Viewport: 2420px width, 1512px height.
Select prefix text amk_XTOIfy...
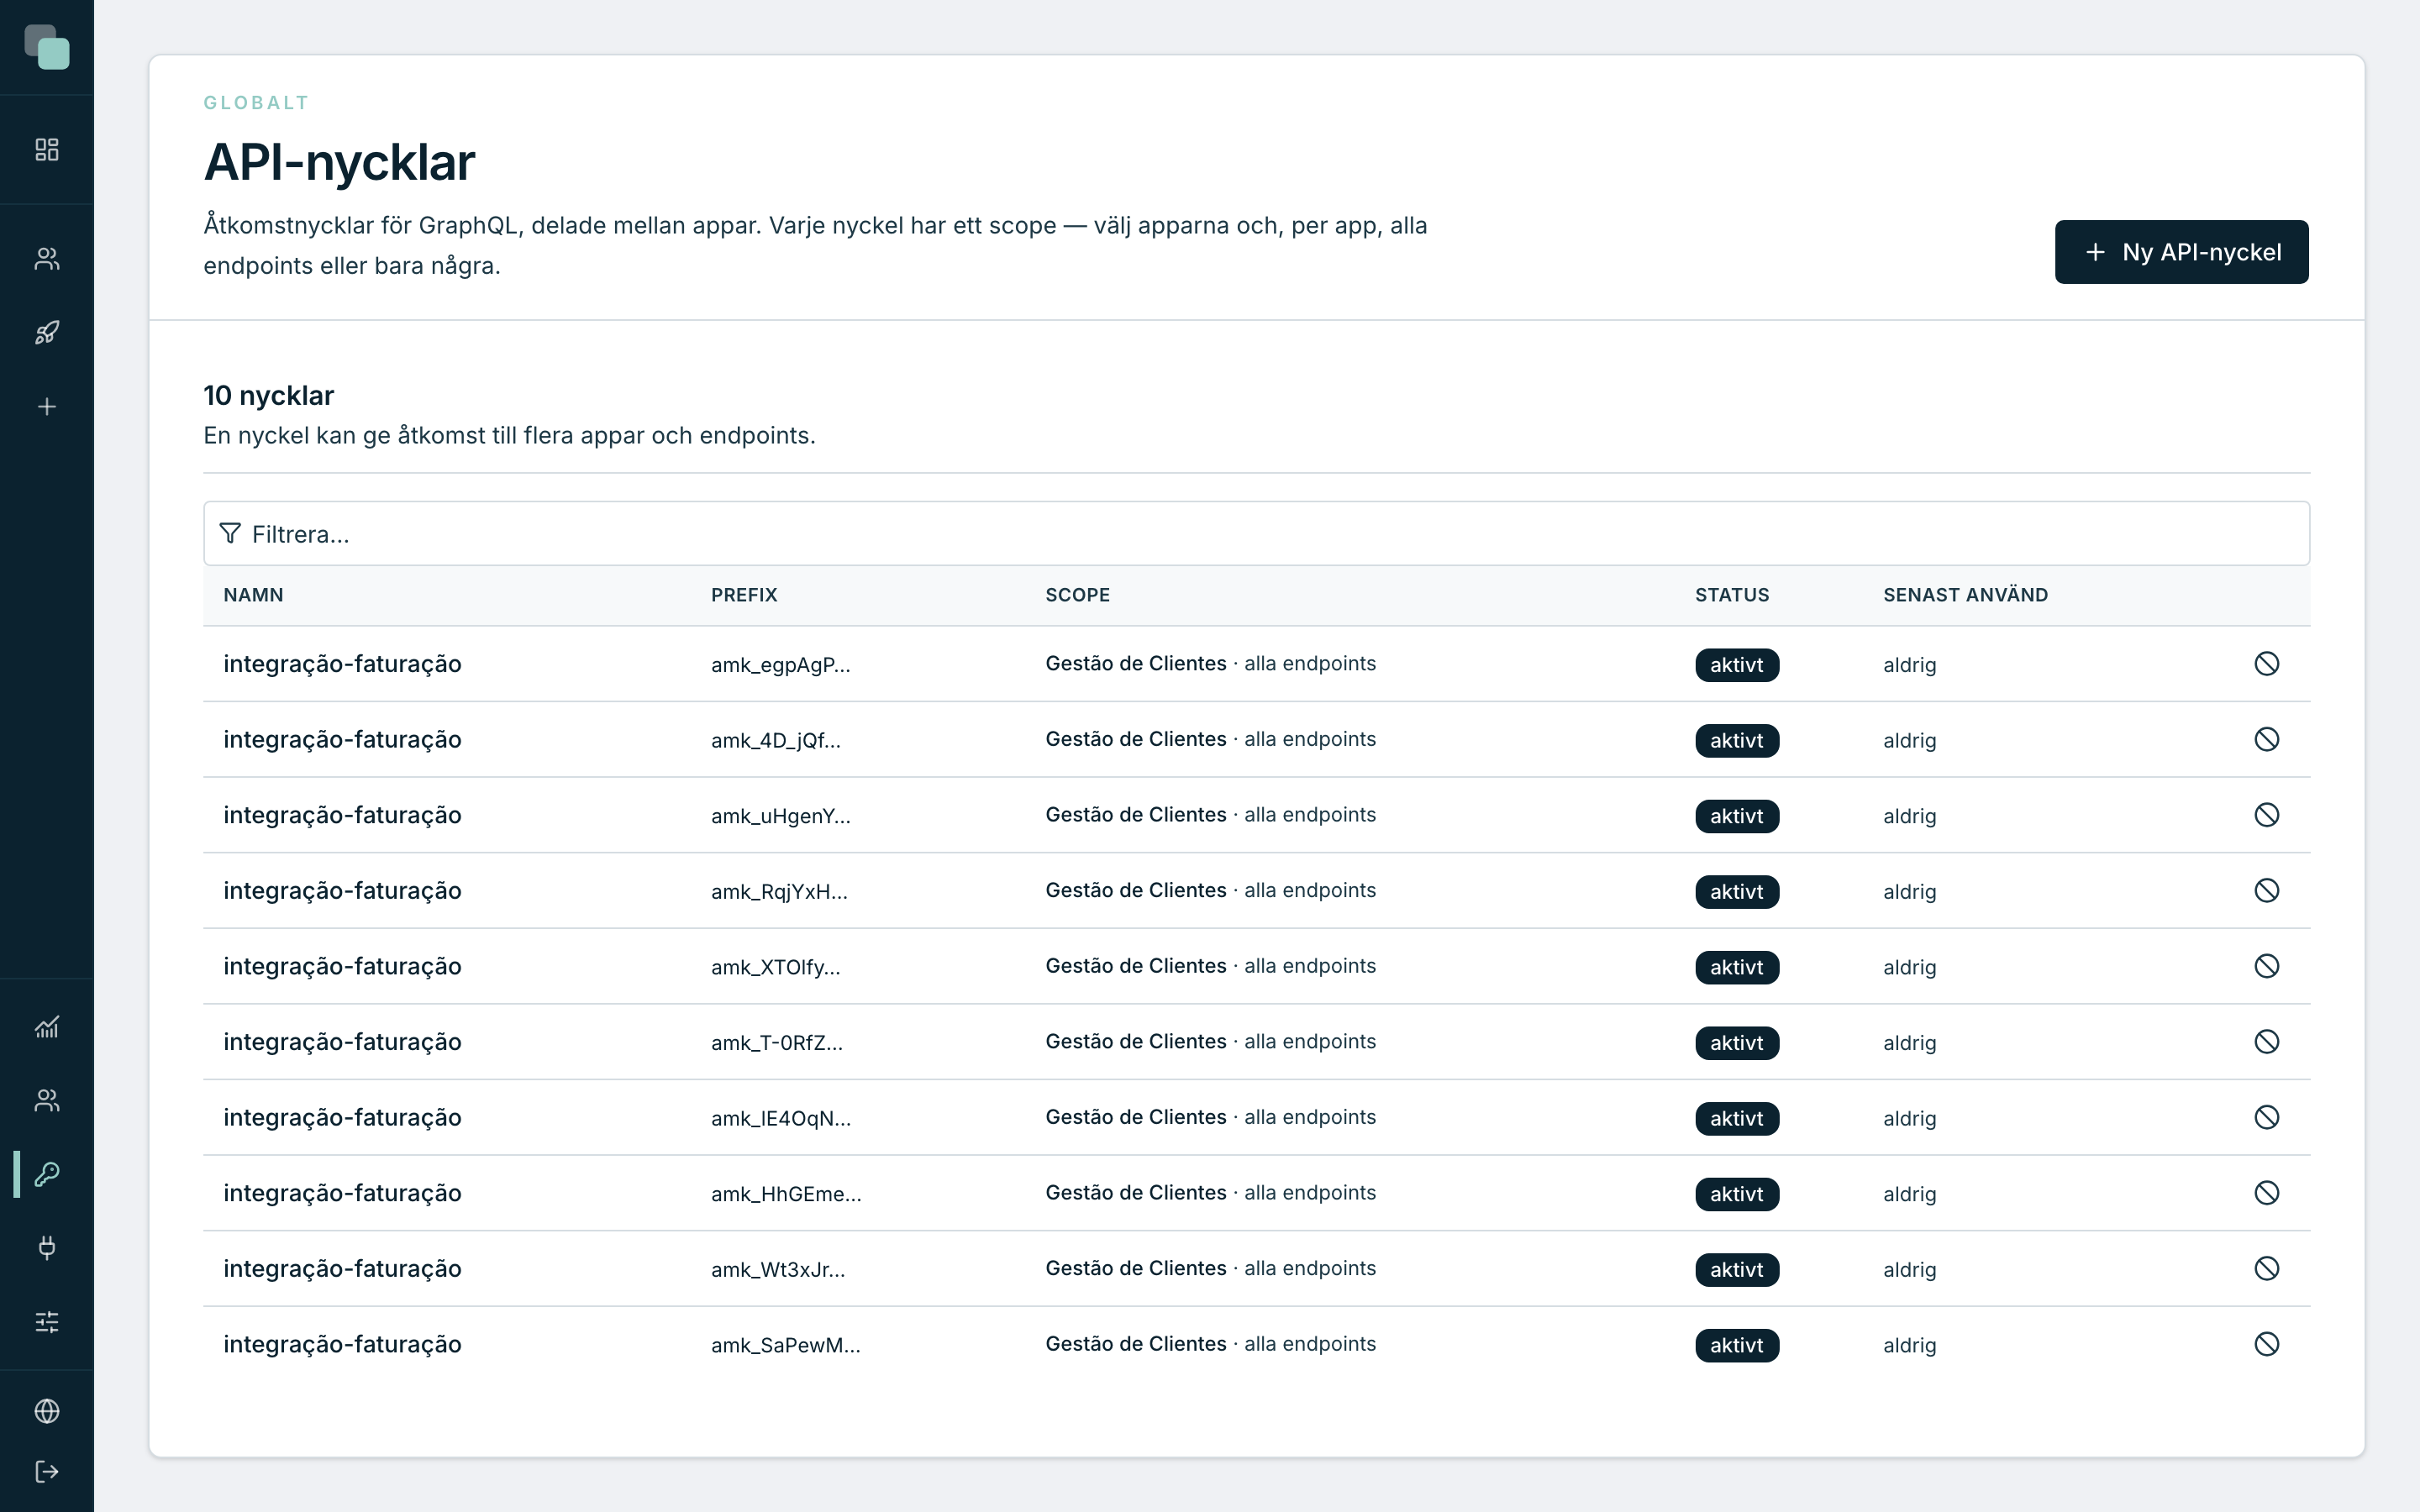tap(775, 967)
